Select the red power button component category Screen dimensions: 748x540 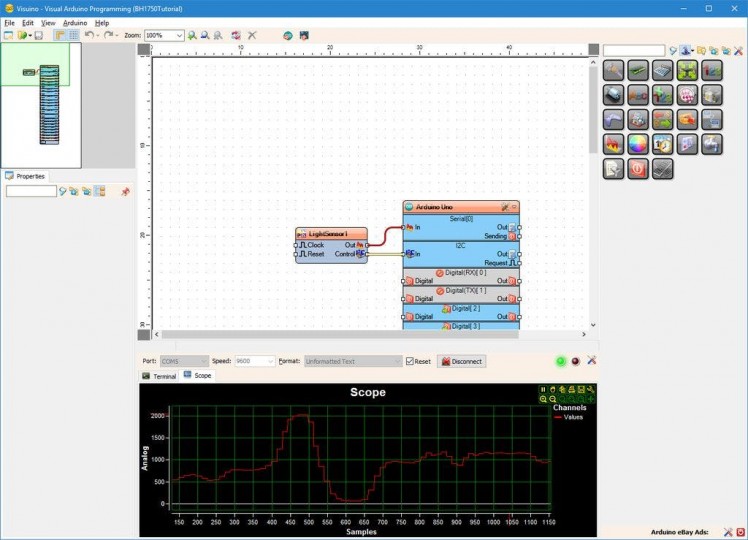coord(638,169)
